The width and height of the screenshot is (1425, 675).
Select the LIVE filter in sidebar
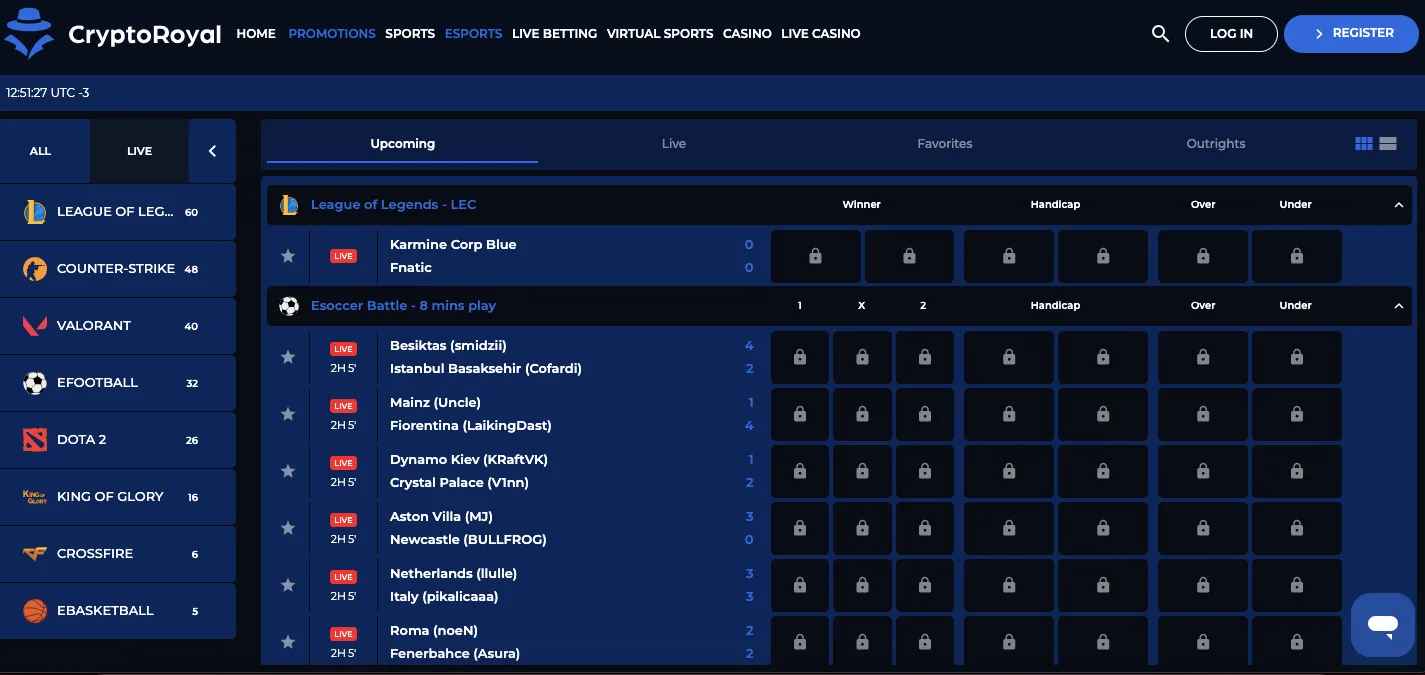[x=139, y=151]
